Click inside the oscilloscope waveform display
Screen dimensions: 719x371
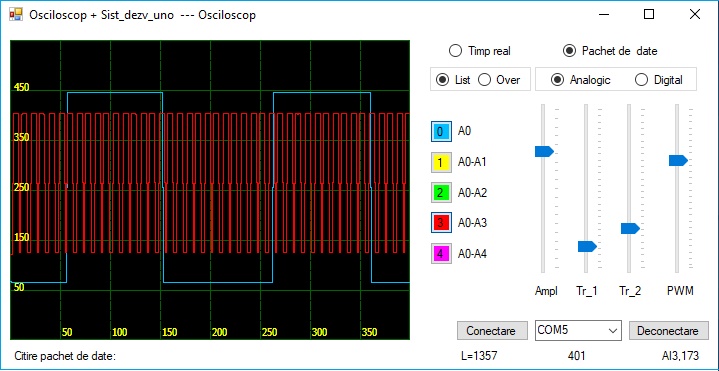tap(210, 190)
